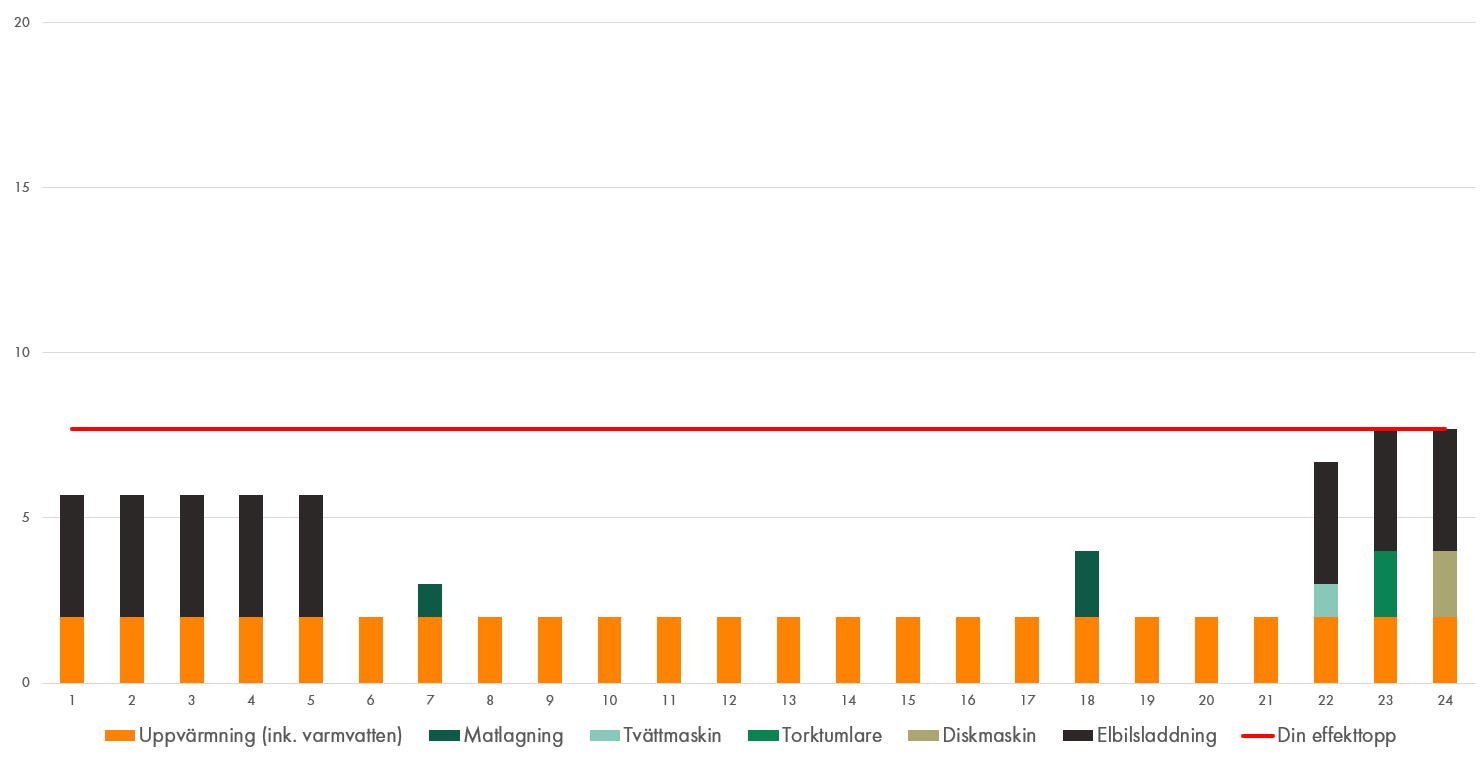The width and height of the screenshot is (1483, 770).
Task: Select the Torktumlare segment in hour 23 bar
Action: tap(1385, 584)
